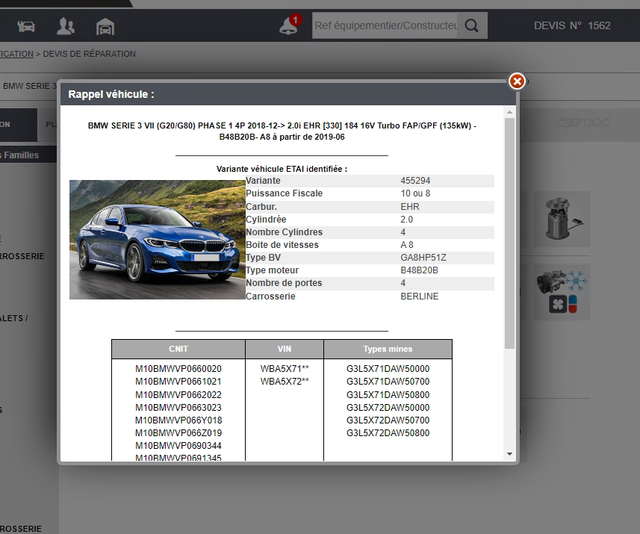This screenshot has height=534, width=640.
Task: Click the DEVIS N° 1562 label
Action: point(572,26)
